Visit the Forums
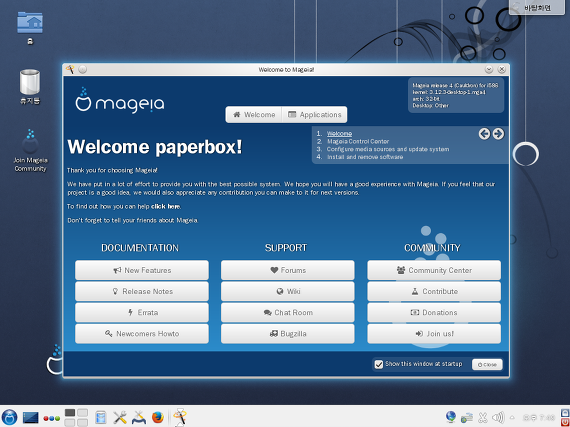 [x=288, y=270]
